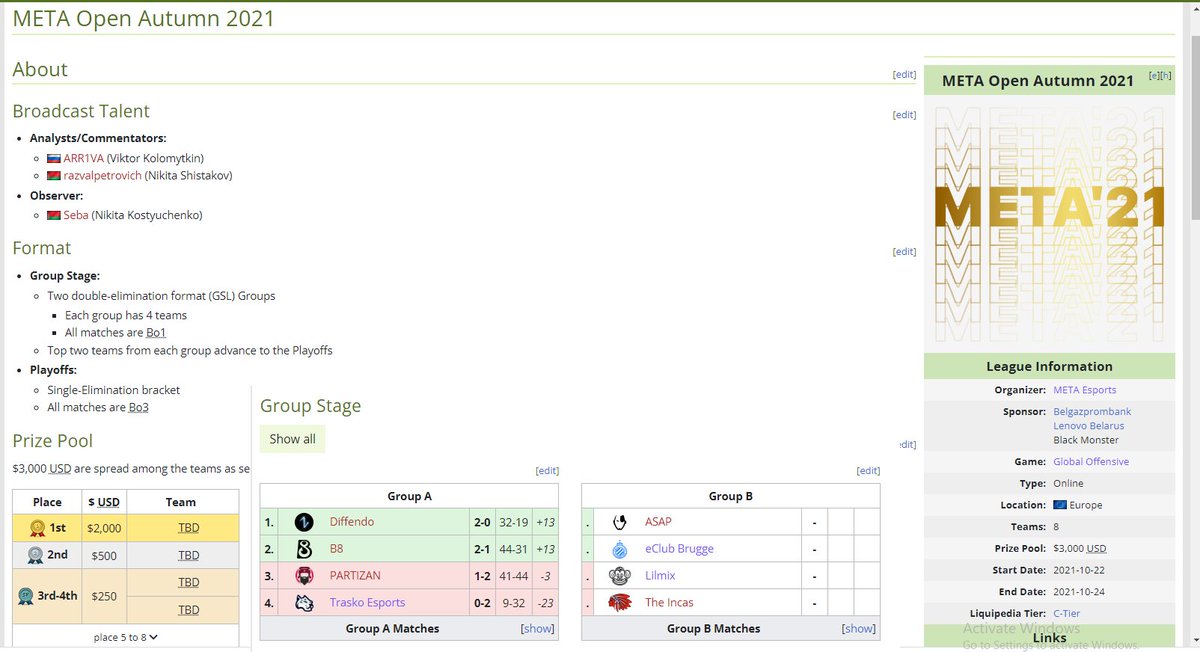
Task: Click the infobox [e] edit link
Action: point(1154,75)
